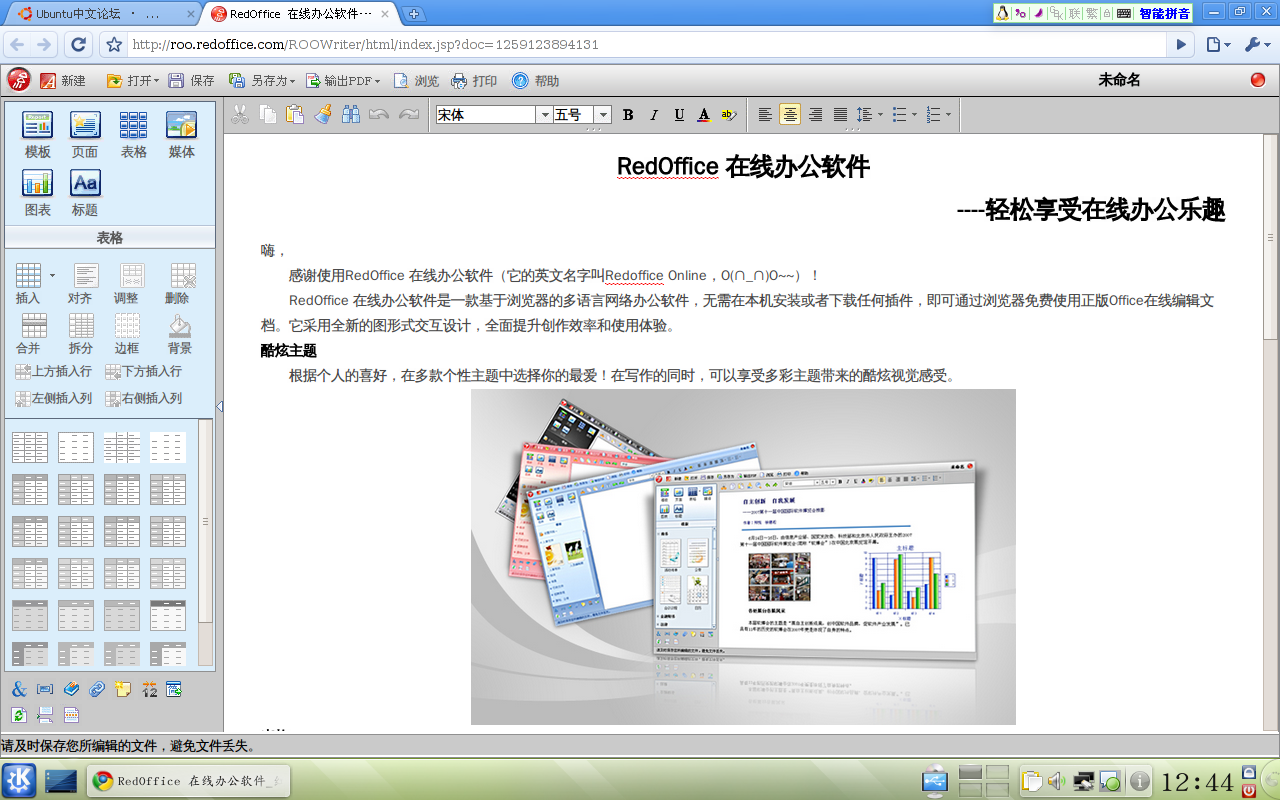Click 上方插入行 (insert row above)

(x=53, y=372)
